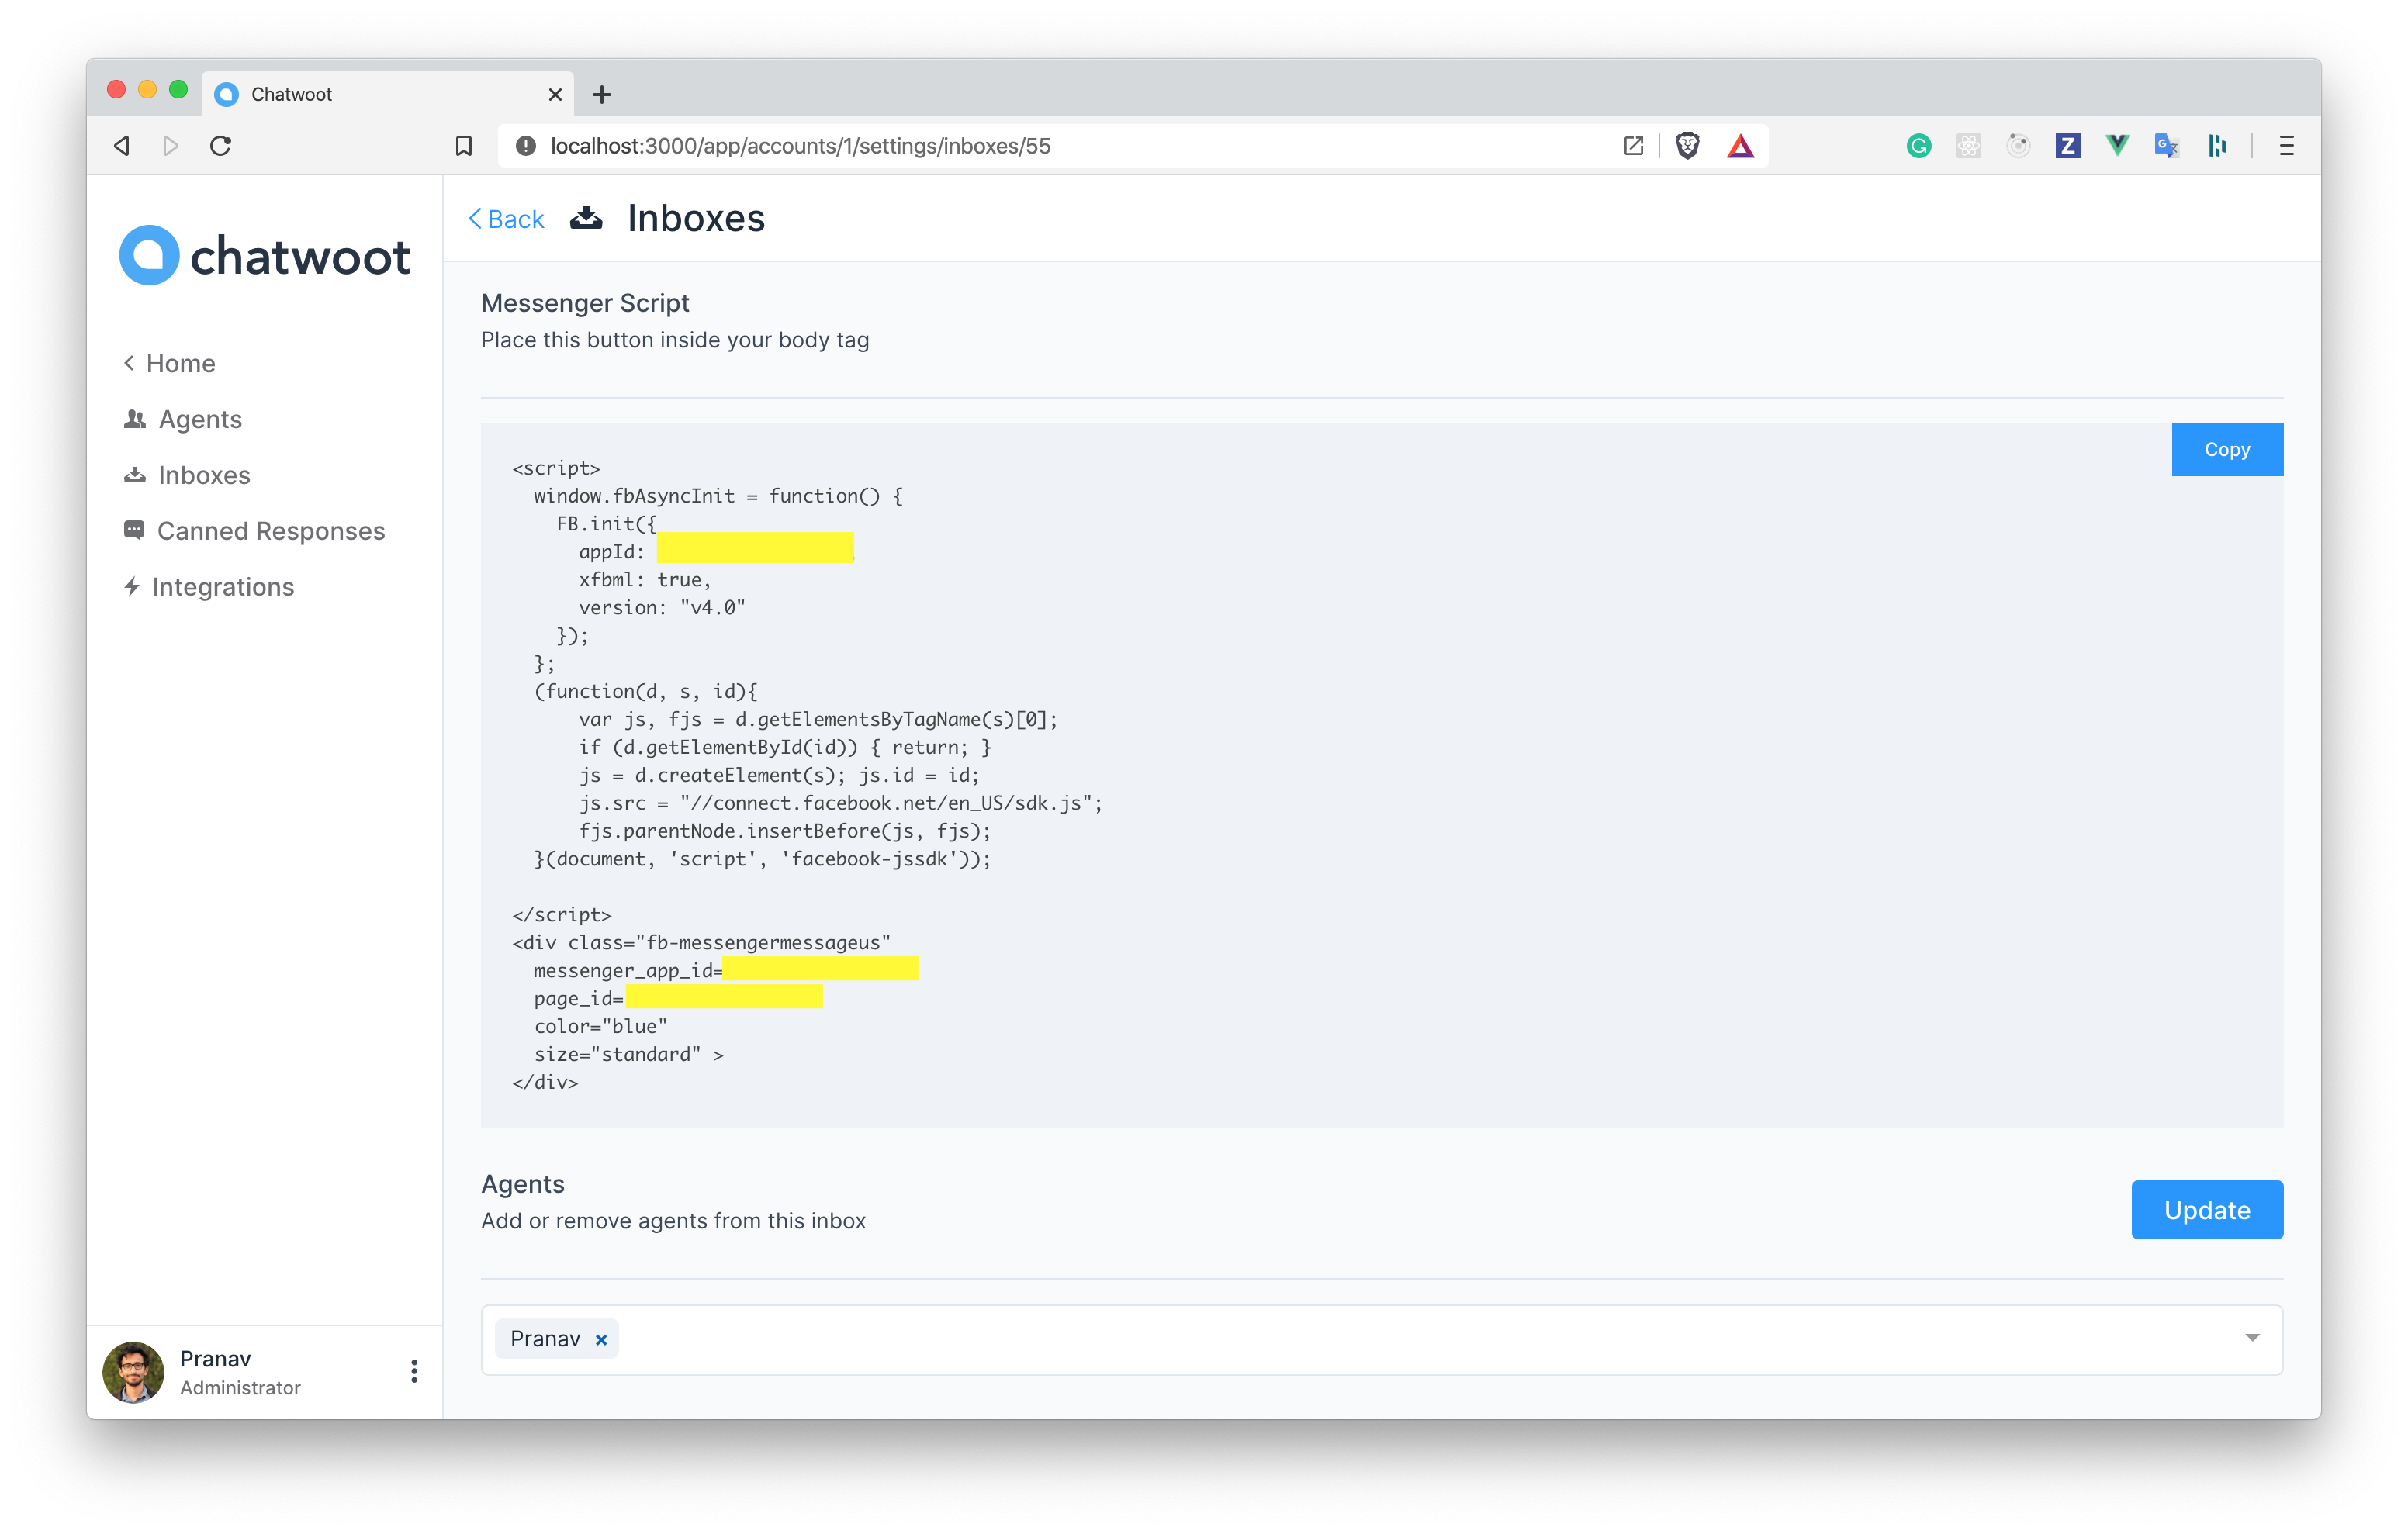2408x1534 pixels.
Task: Open the Grammarly extension icon
Action: pyautogui.click(x=1918, y=146)
